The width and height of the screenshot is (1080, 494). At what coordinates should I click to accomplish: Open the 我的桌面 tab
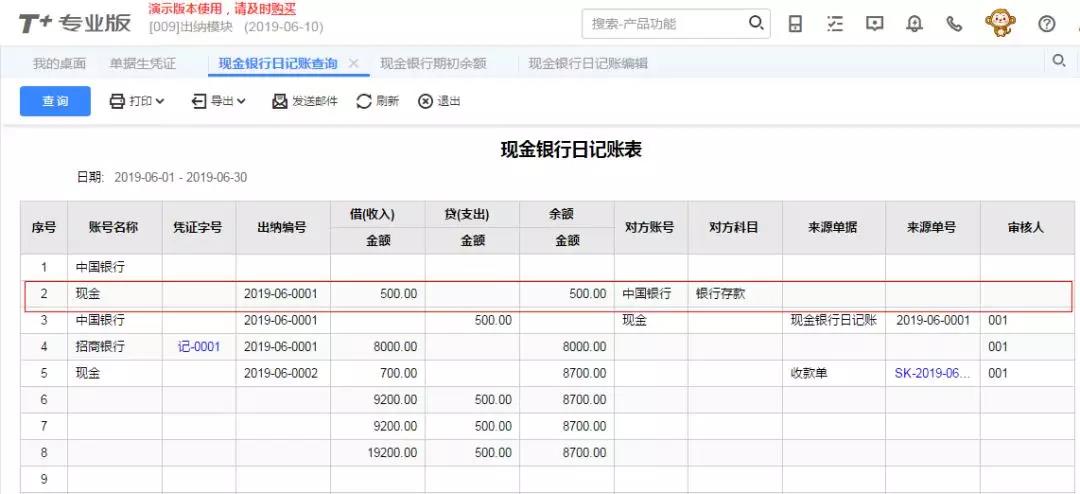(x=61, y=64)
